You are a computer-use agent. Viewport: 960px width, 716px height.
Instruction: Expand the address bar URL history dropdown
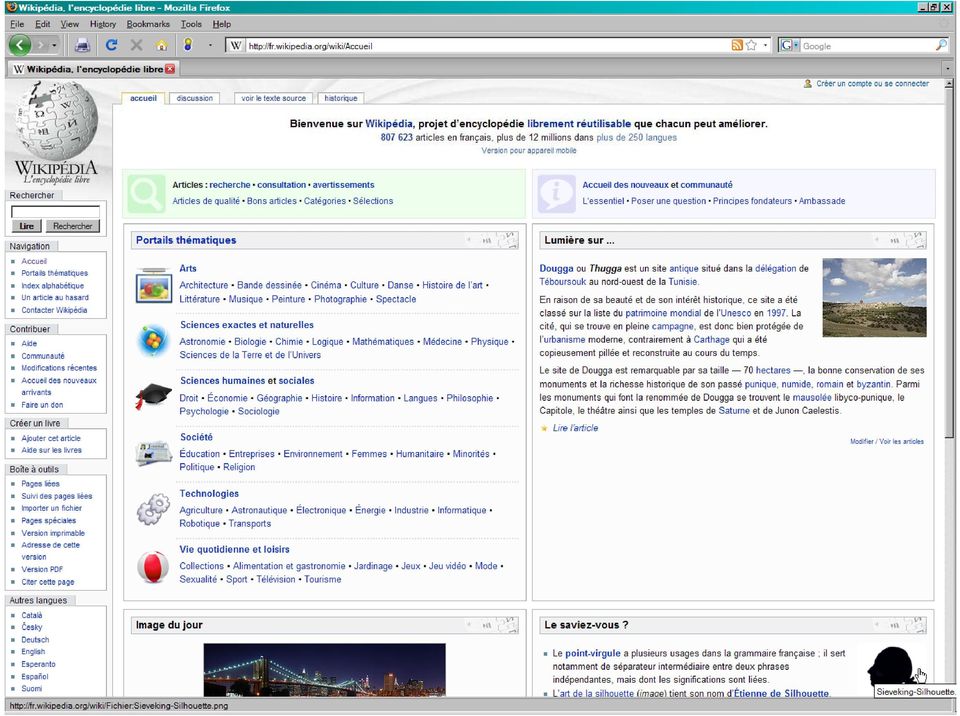pyautogui.click(x=765, y=45)
